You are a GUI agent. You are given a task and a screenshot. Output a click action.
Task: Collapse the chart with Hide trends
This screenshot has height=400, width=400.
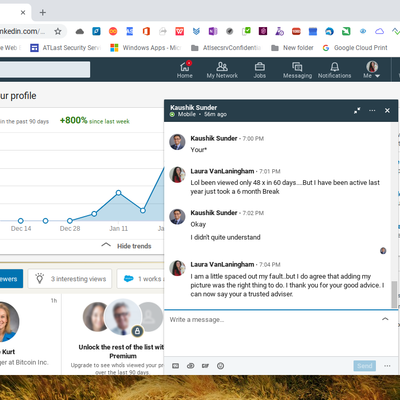(126, 246)
